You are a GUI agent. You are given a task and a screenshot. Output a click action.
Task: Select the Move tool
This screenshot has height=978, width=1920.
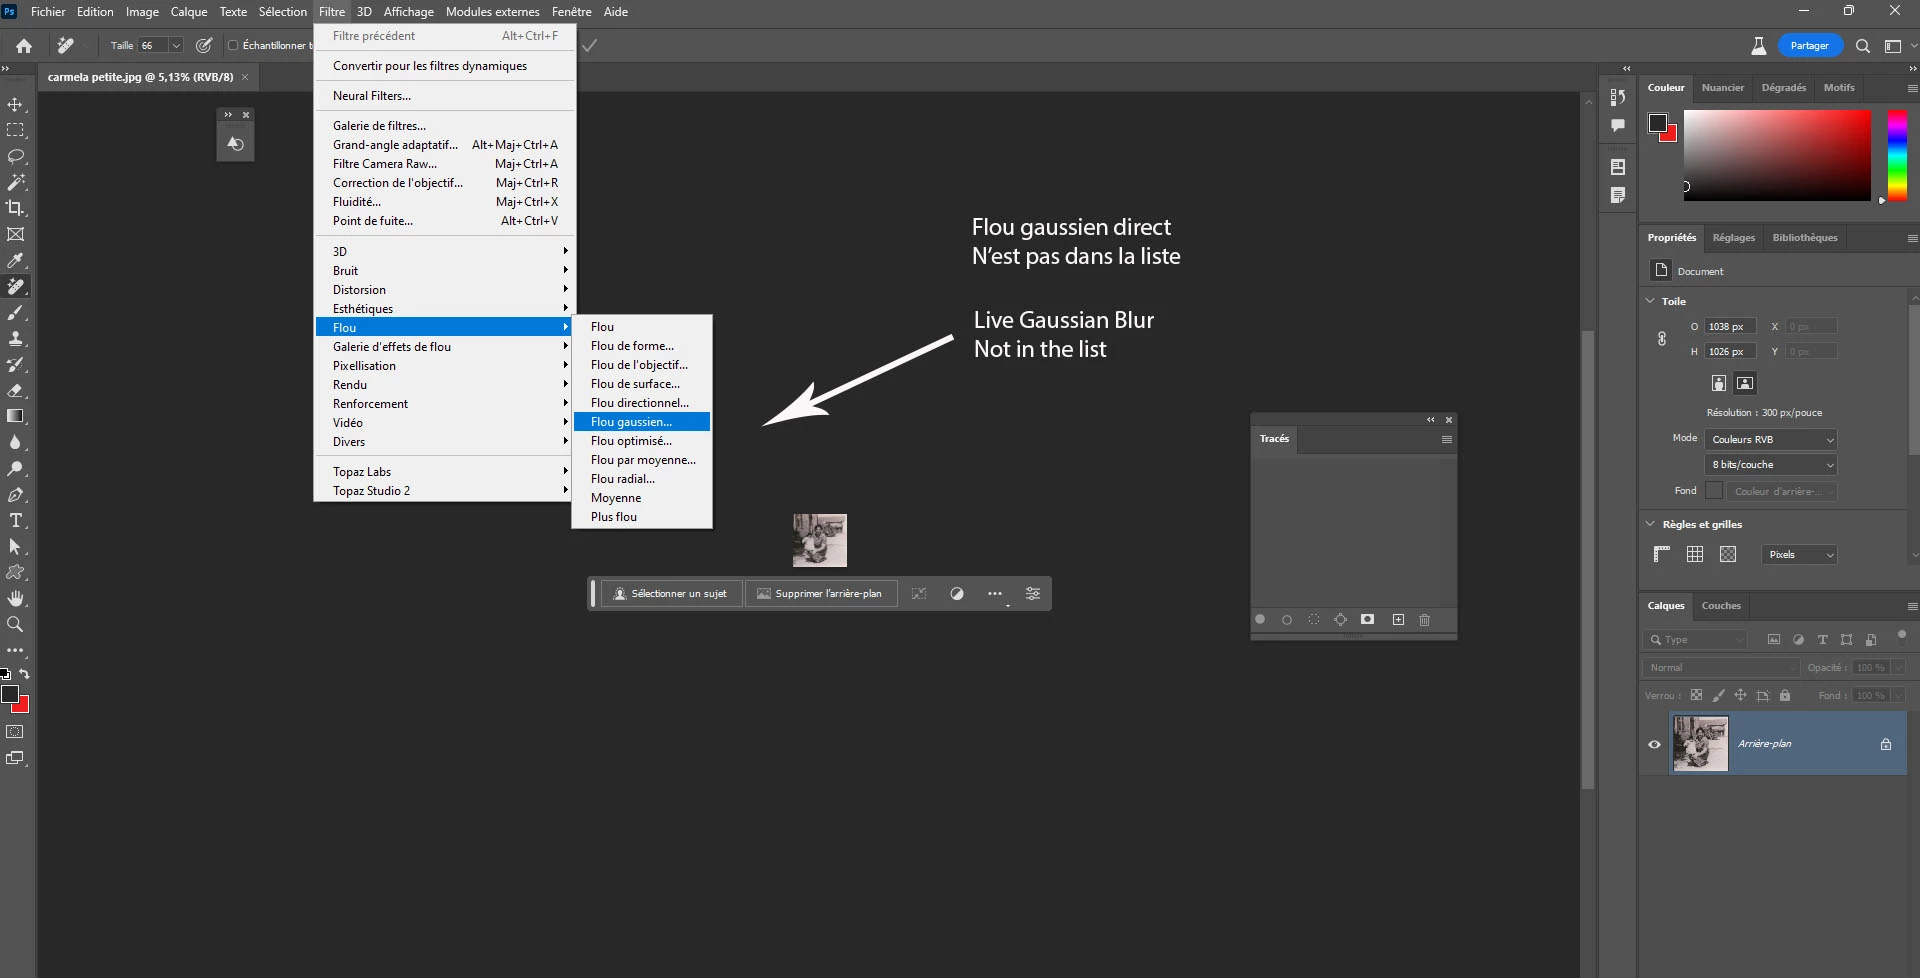(x=15, y=105)
